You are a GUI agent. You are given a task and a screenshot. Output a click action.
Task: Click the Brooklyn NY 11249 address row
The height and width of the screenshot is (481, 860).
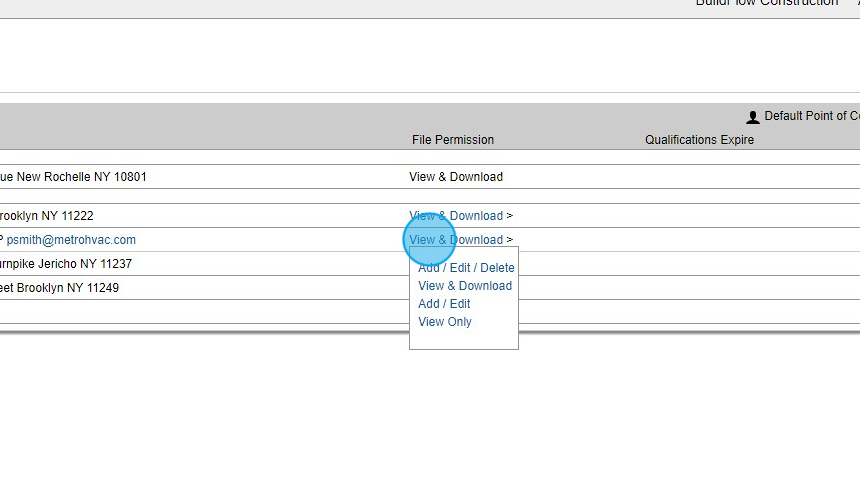59,288
